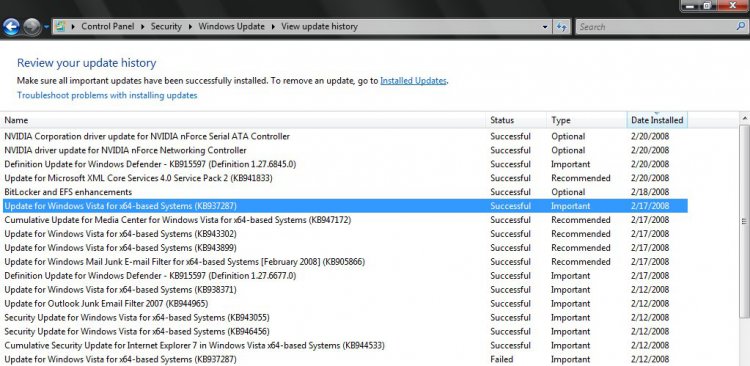The height and width of the screenshot is (366, 750).
Task: Click into the Search input field
Action: click(655, 27)
